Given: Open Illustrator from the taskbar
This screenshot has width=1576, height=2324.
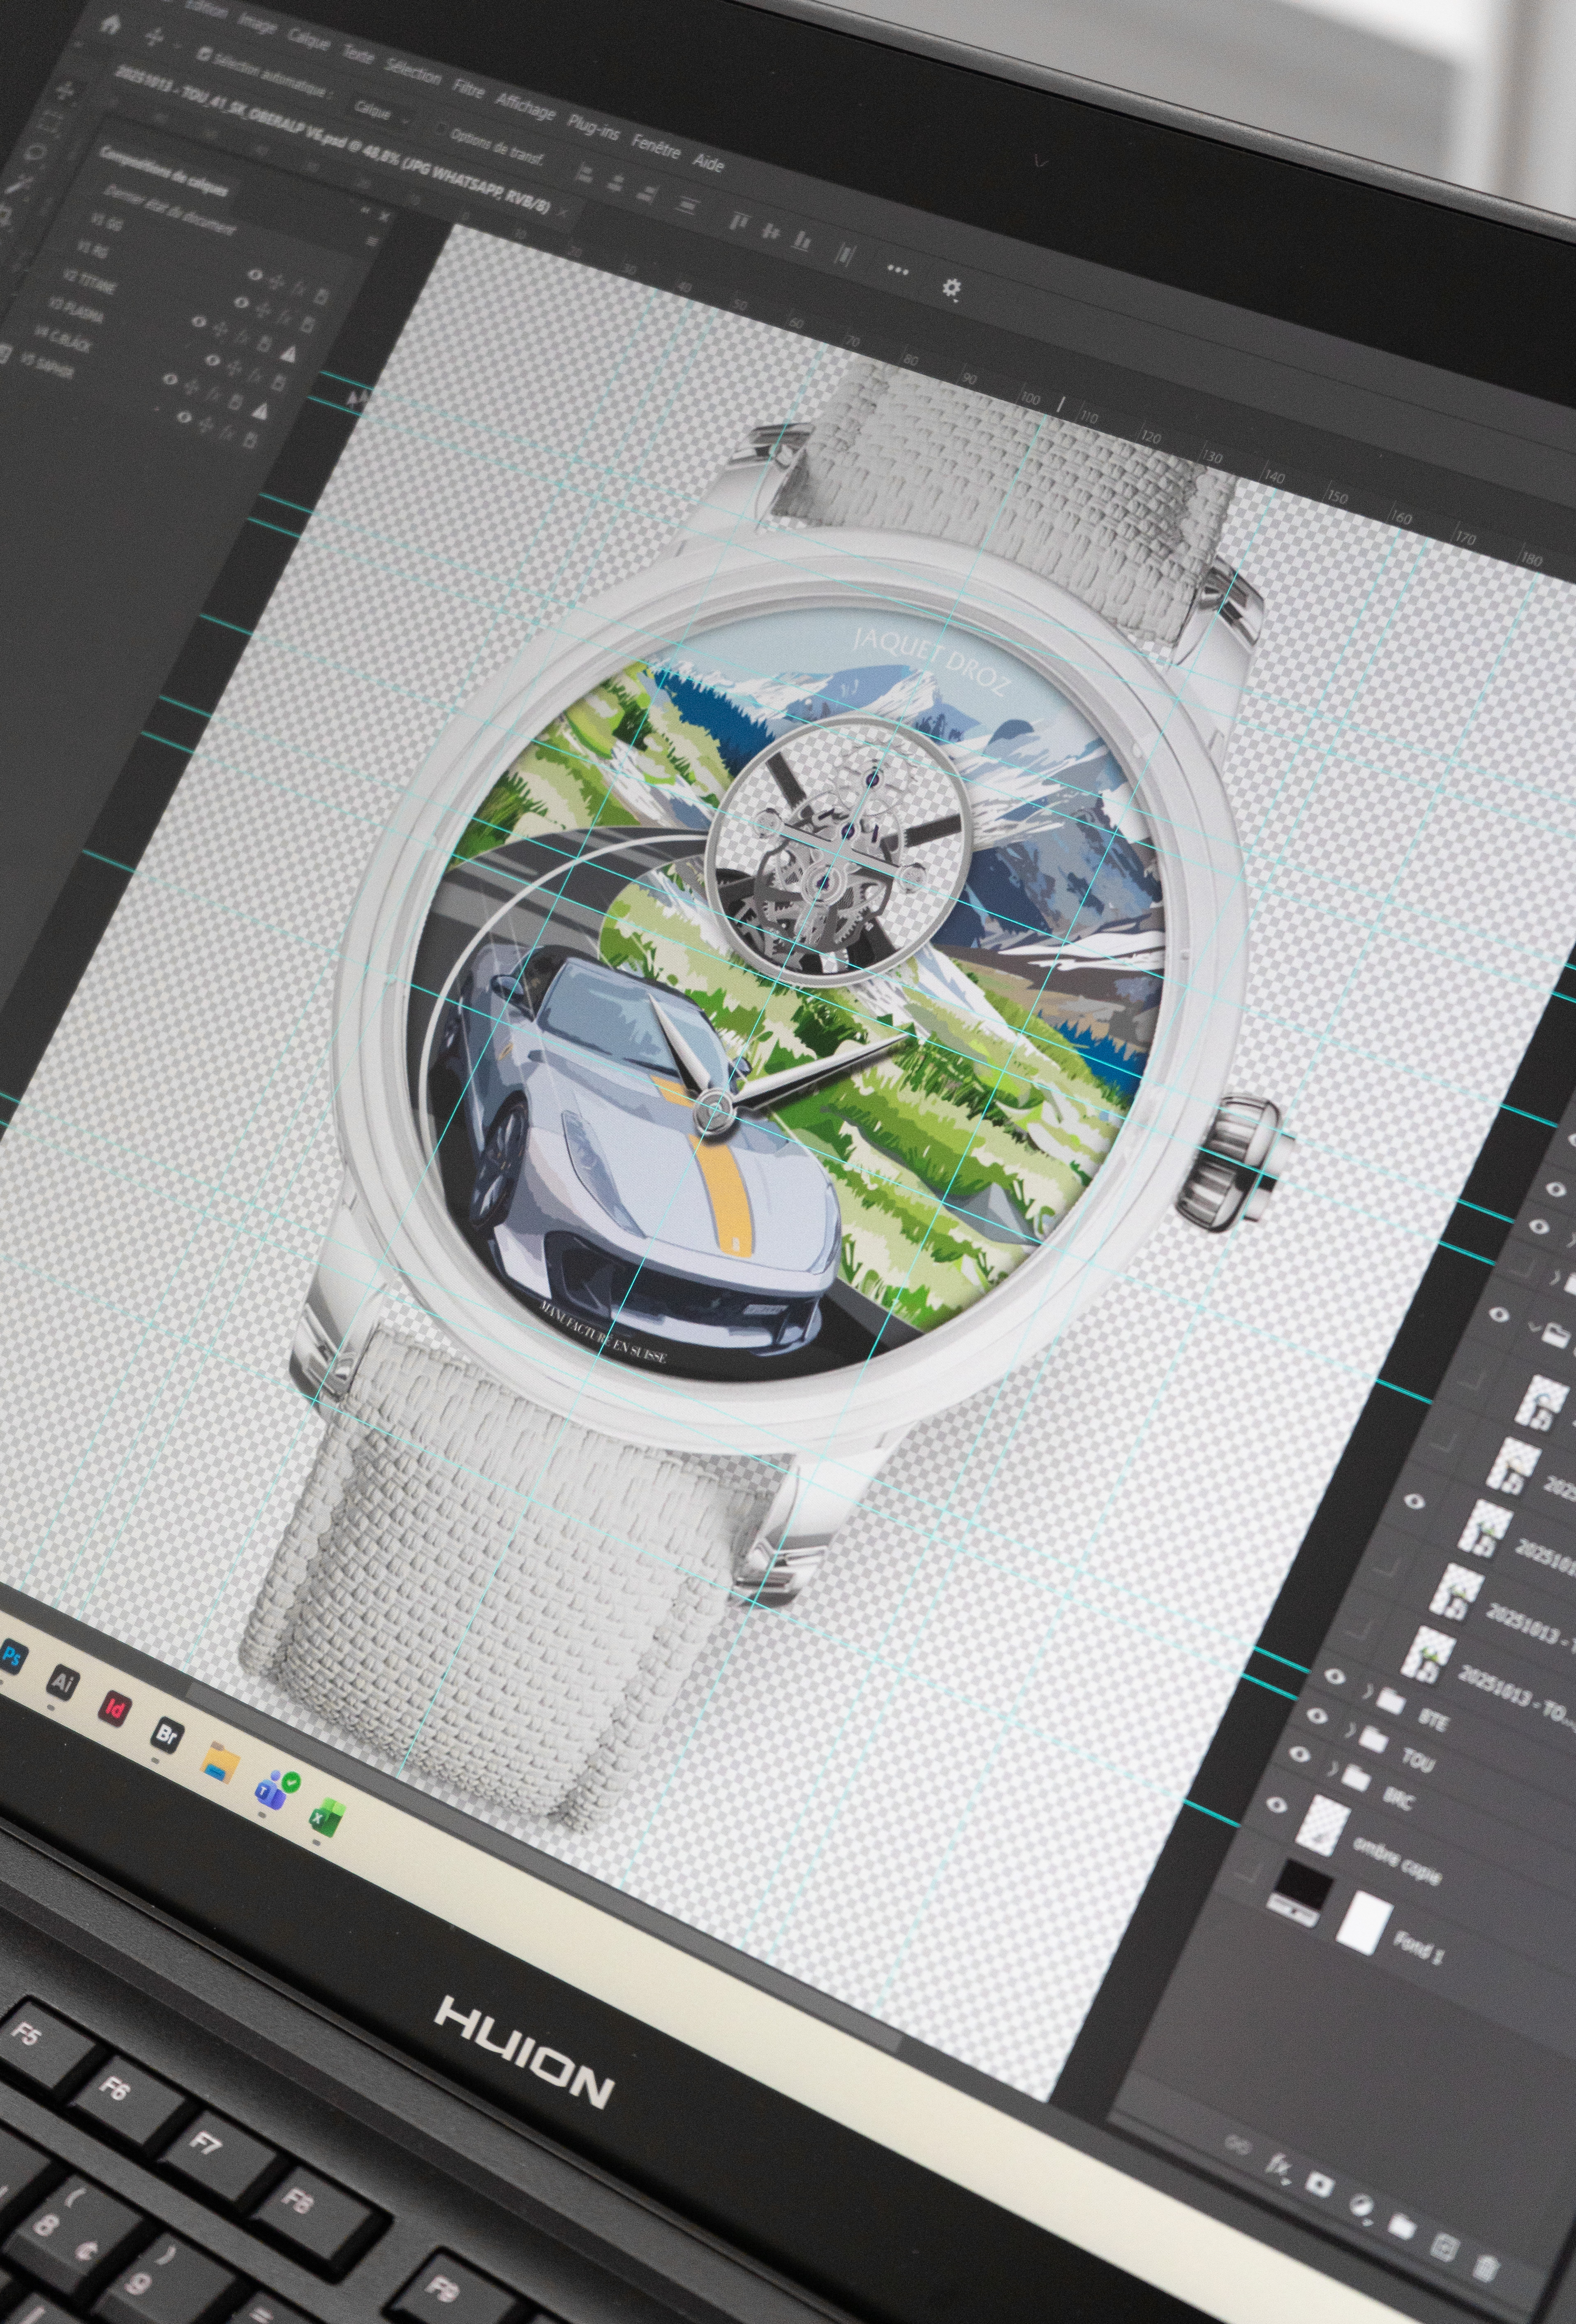Looking at the screenshot, I should coord(62,1683).
